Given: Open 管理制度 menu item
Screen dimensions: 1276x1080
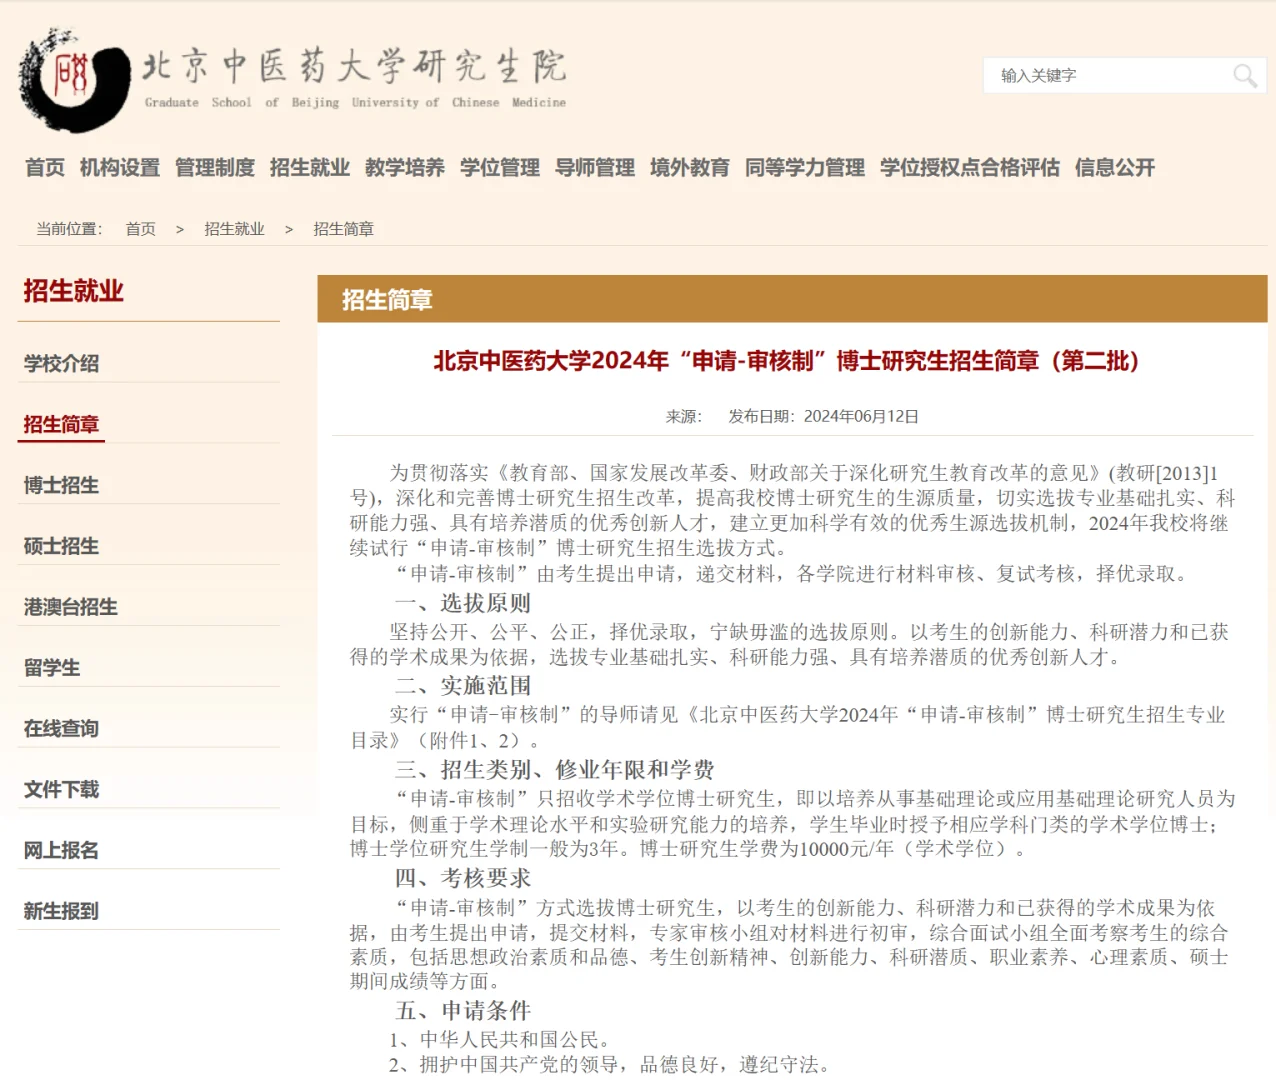Looking at the screenshot, I should click(215, 168).
